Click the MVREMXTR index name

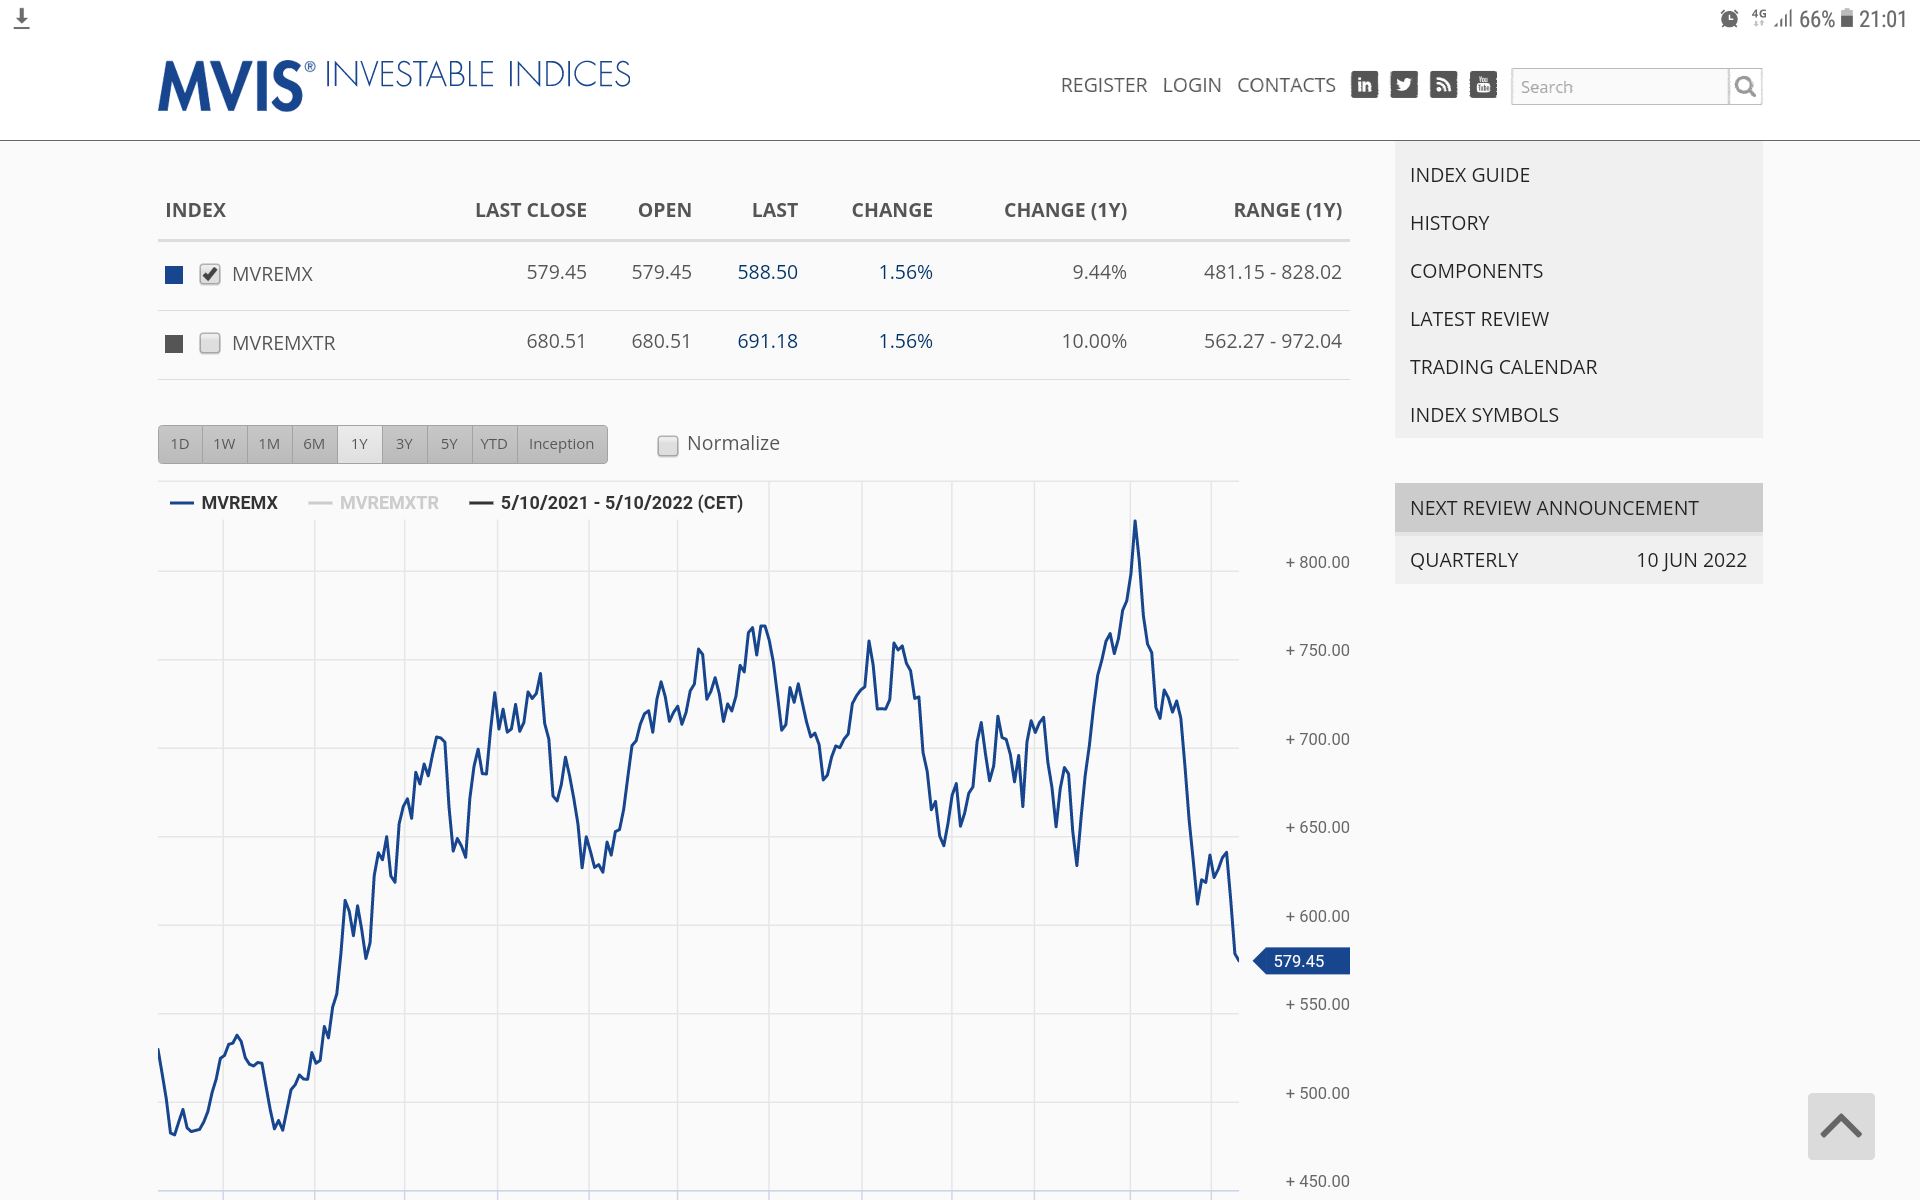pyautogui.click(x=284, y=343)
